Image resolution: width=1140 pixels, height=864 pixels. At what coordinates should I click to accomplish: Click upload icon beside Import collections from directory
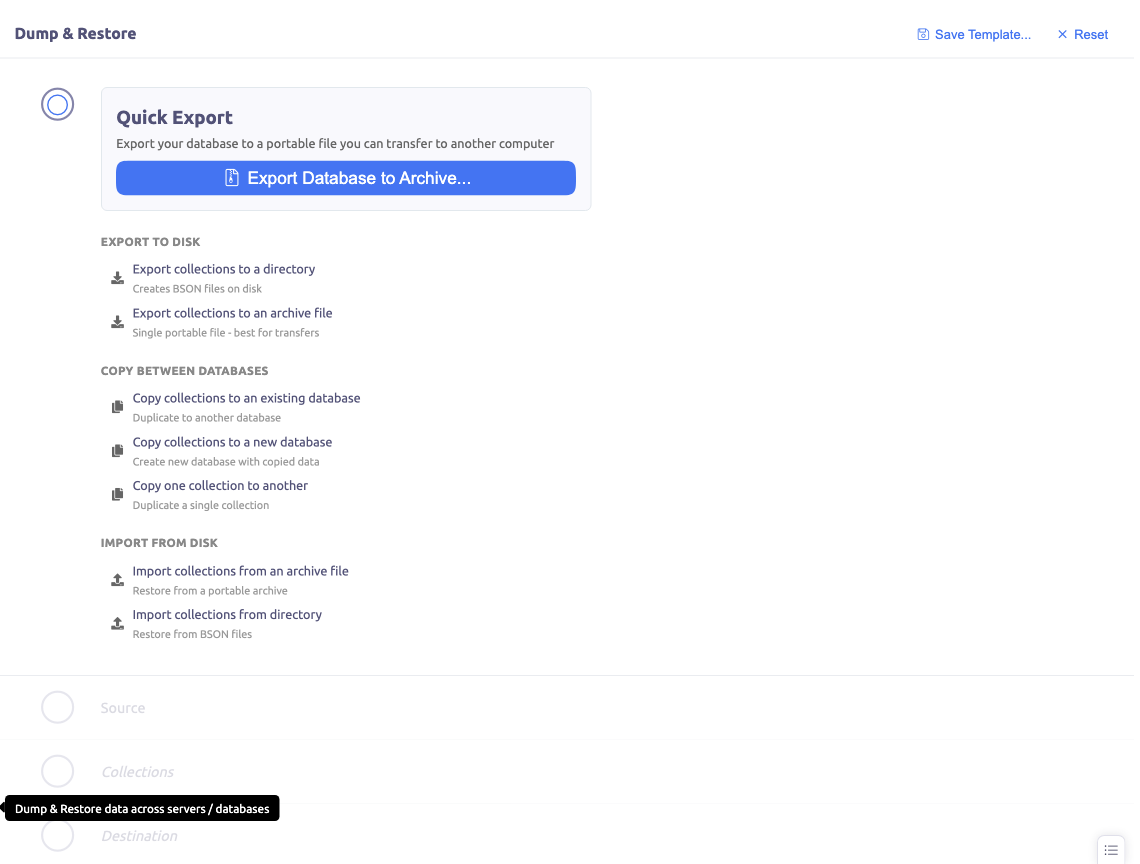[117, 623]
